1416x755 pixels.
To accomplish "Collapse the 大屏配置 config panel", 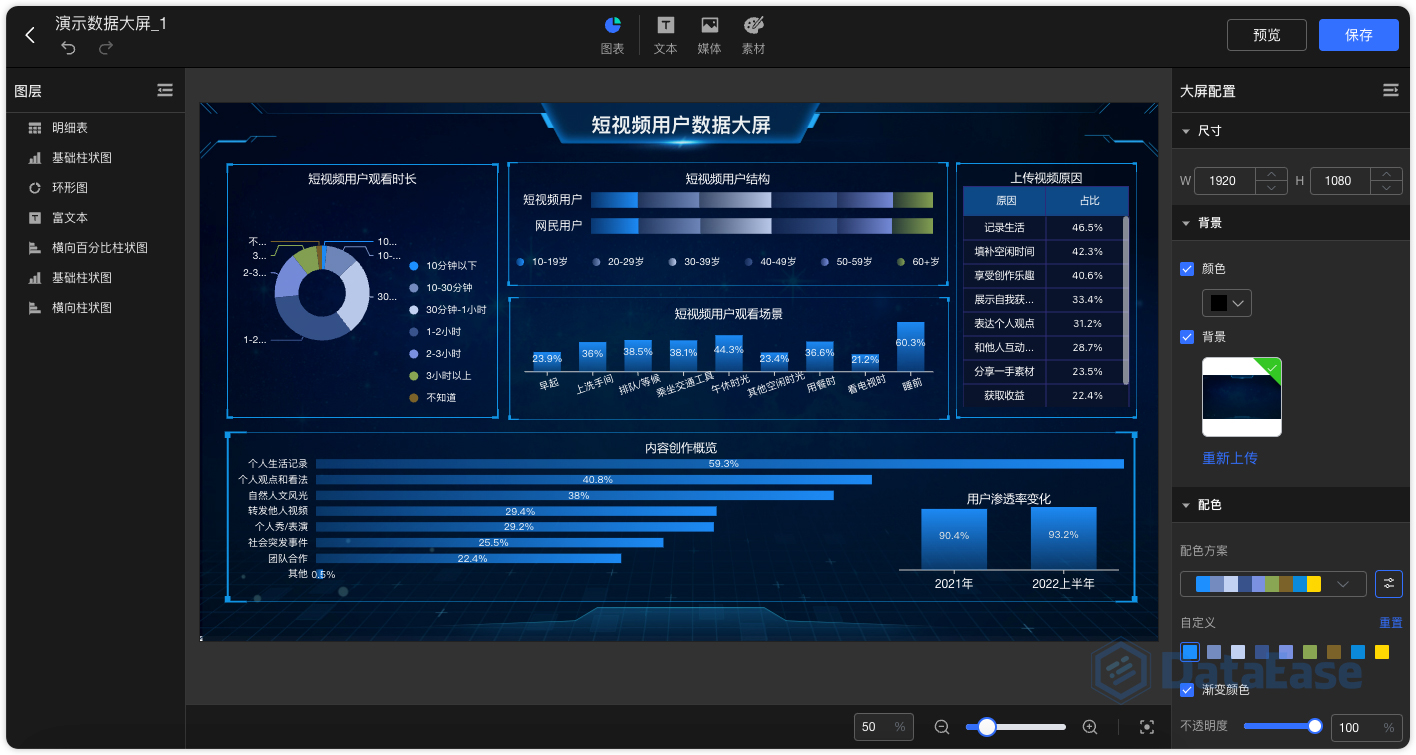I will (1390, 90).
